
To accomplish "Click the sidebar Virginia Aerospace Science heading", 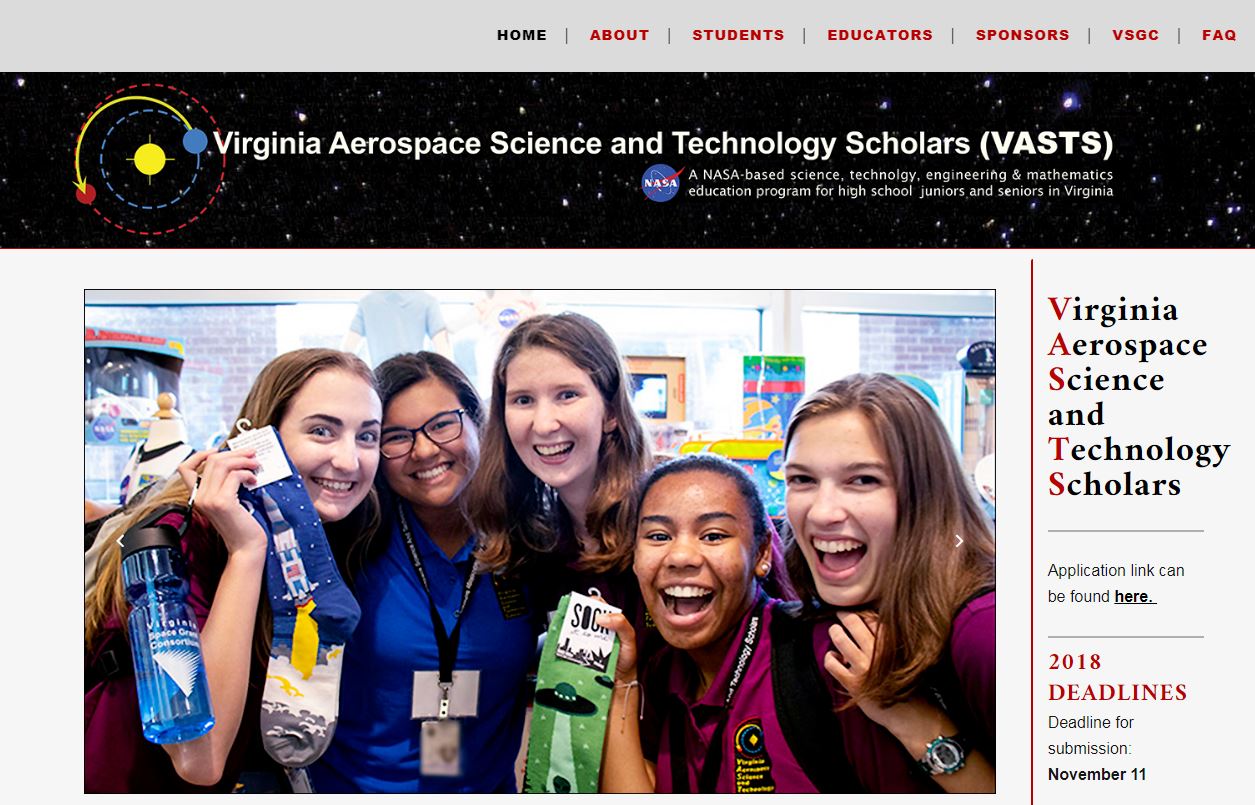I will click(1138, 396).
